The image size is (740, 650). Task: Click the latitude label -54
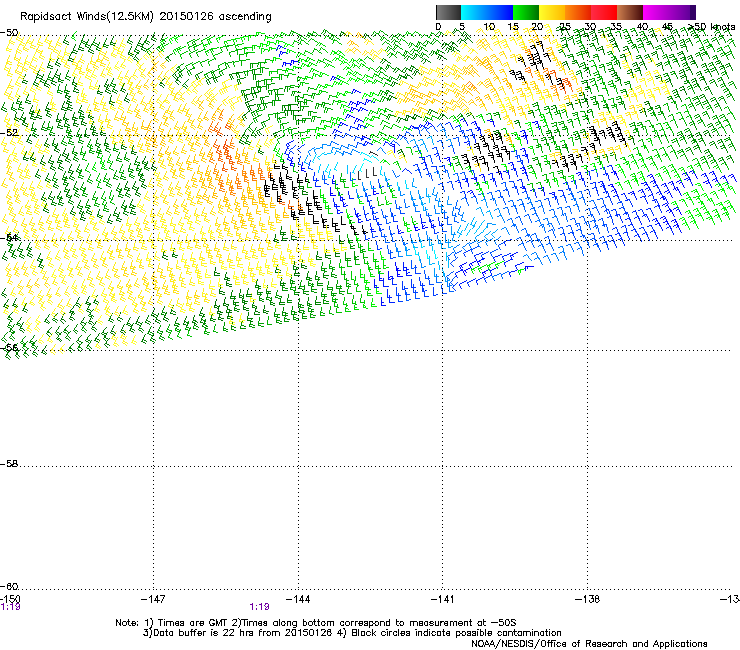[9, 237]
